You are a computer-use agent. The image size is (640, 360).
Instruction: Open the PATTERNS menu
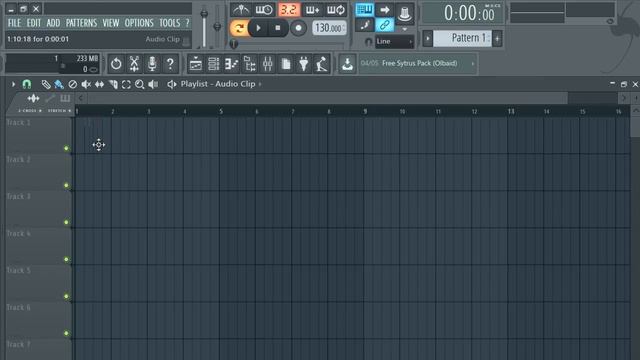coord(81,23)
